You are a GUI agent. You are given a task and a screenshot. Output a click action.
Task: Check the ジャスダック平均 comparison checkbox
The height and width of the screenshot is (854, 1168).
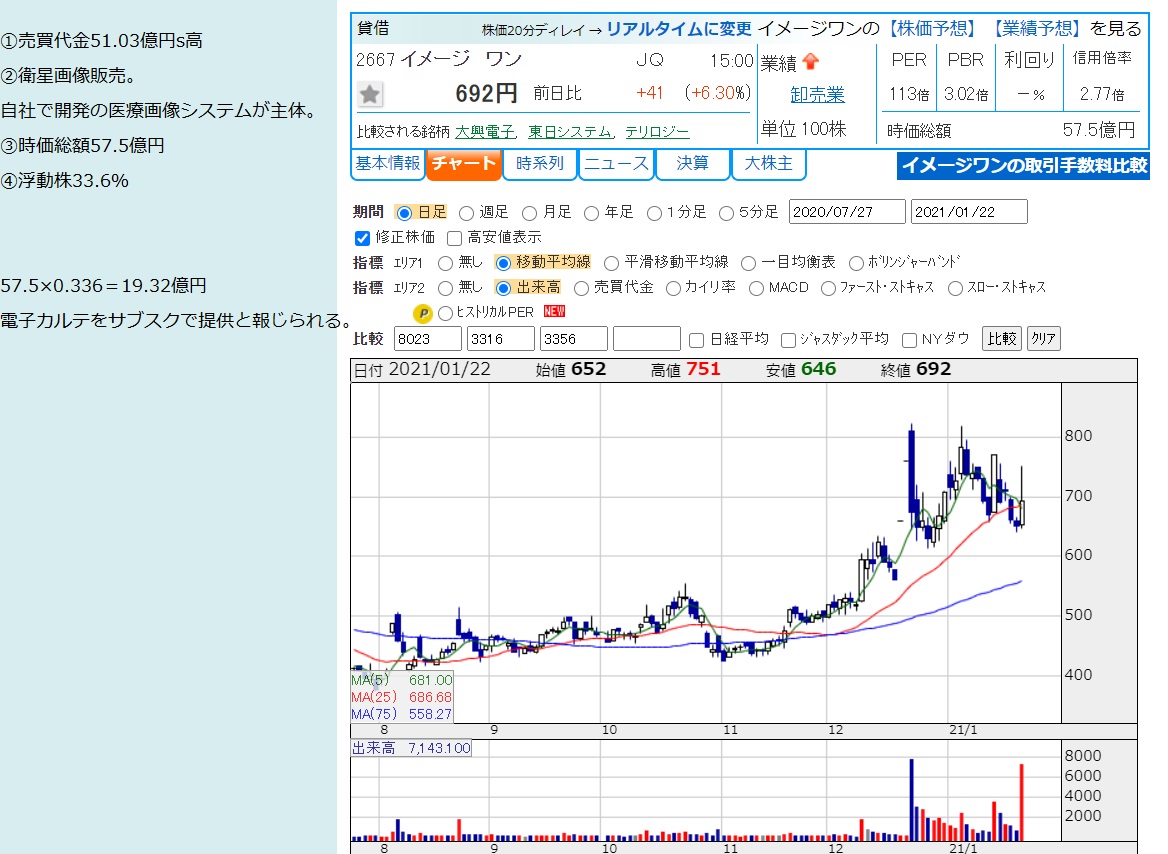[x=788, y=341]
